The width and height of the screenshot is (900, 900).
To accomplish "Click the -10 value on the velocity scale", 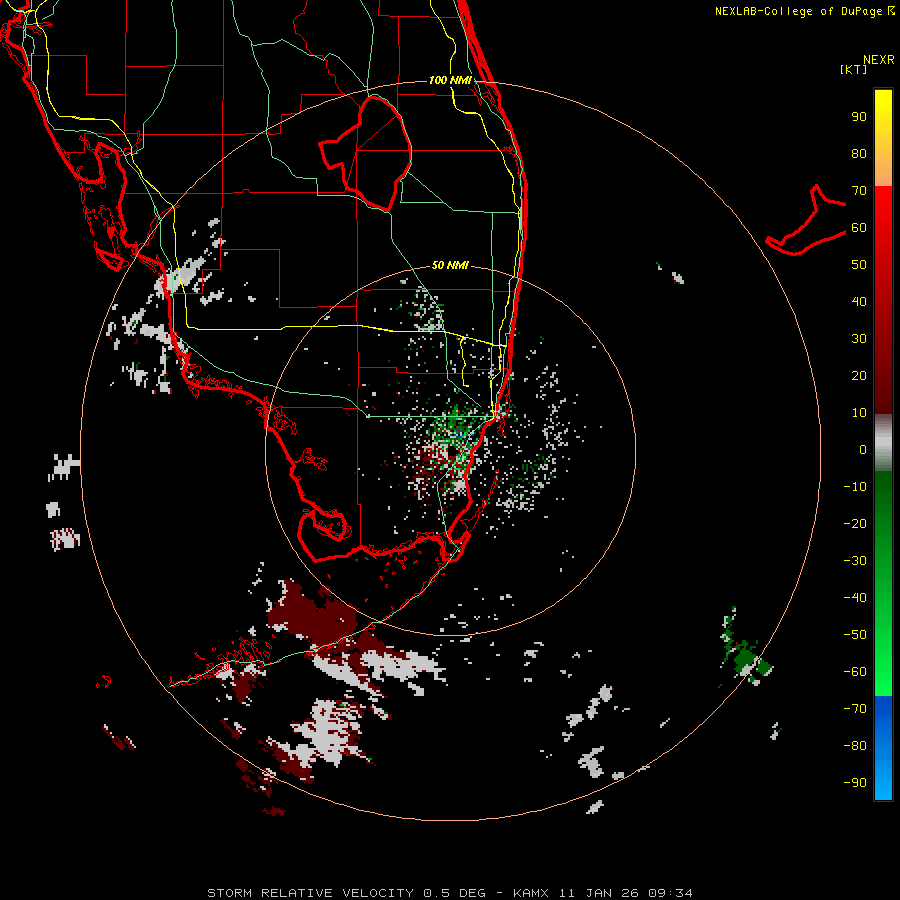I will tap(855, 487).
